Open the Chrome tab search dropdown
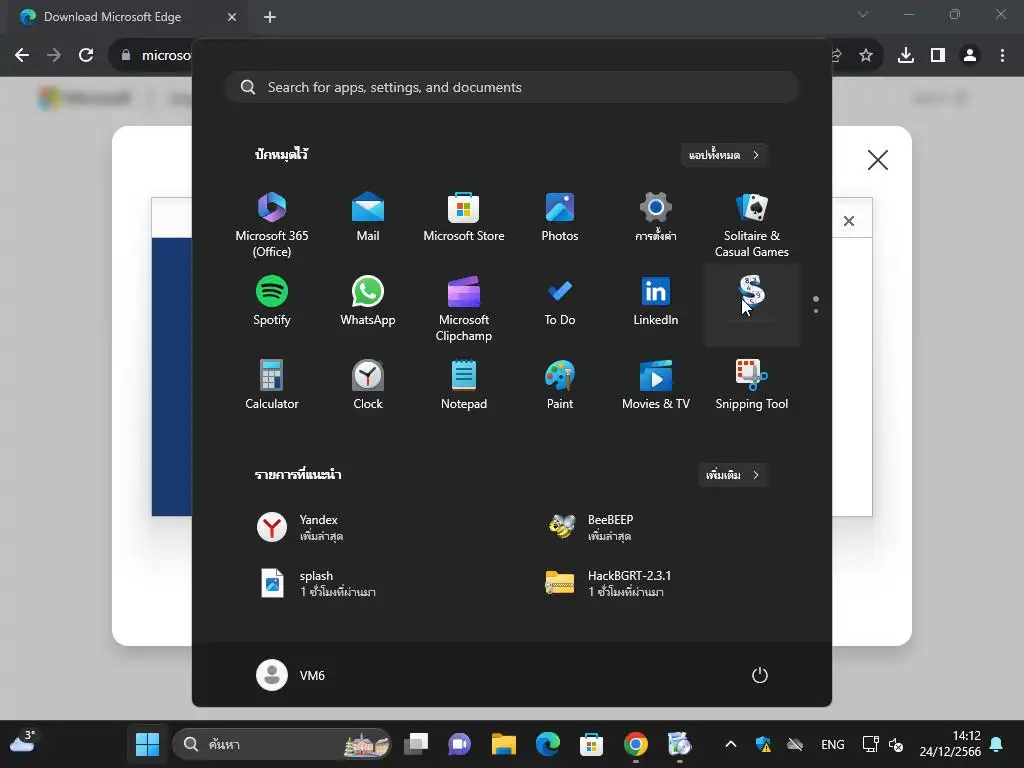 pyautogui.click(x=863, y=14)
